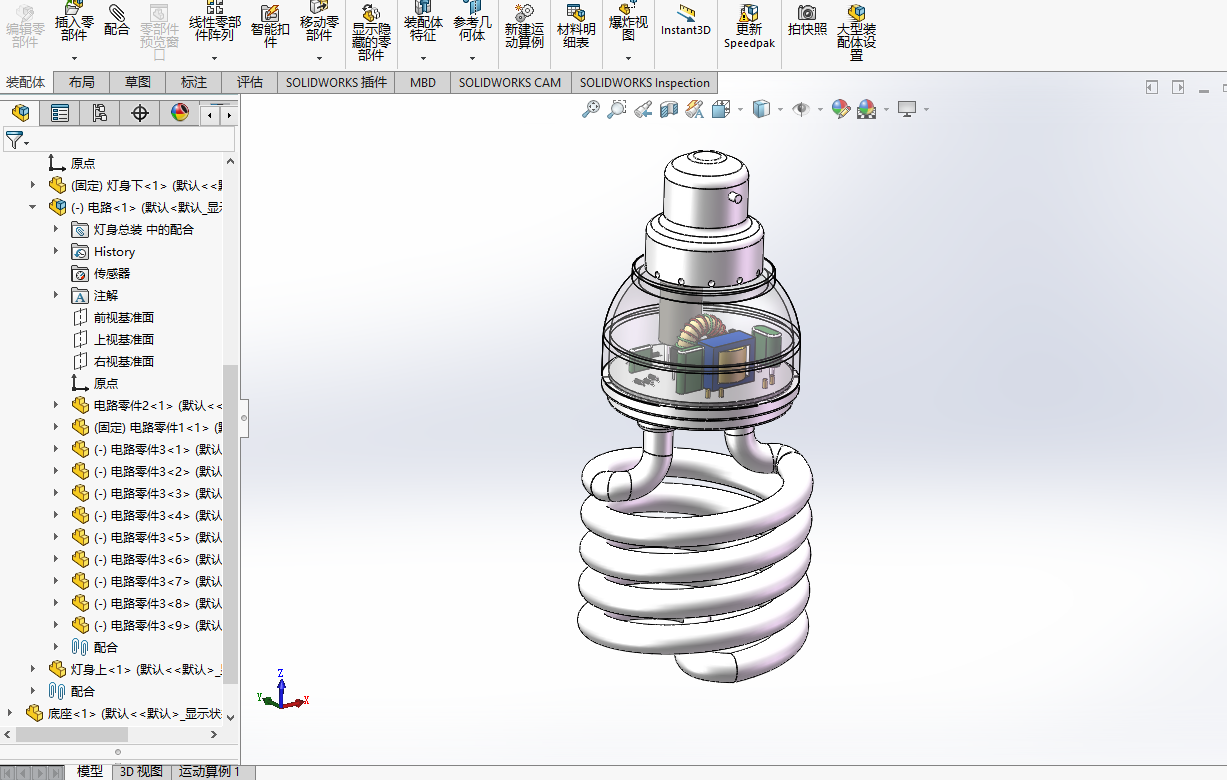Open the View Orientation cube icon
The image size is (1227, 780).
(721, 109)
